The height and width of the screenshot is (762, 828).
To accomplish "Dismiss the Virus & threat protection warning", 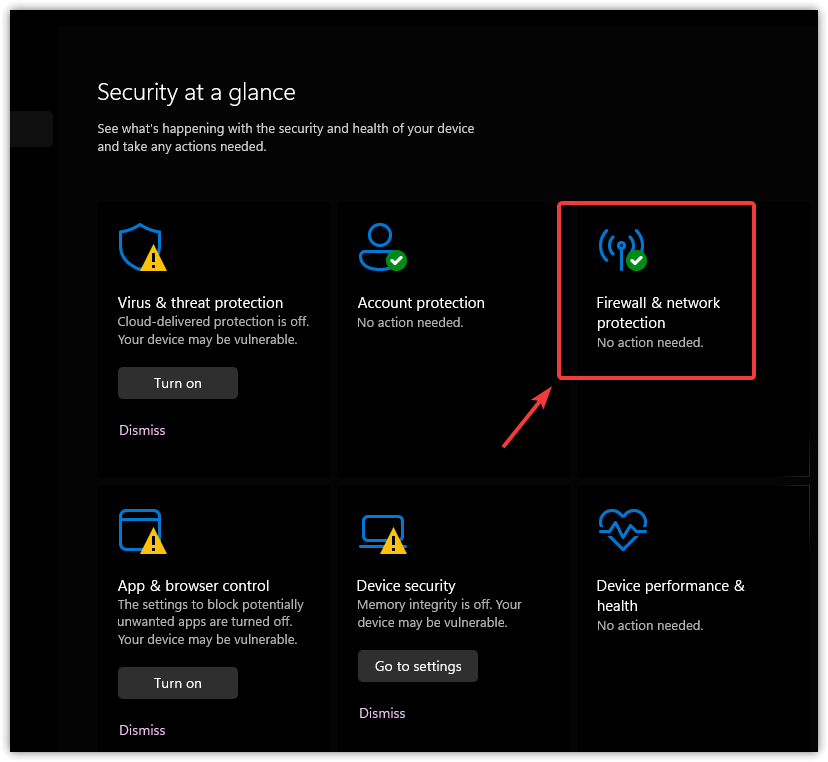I will click(142, 430).
